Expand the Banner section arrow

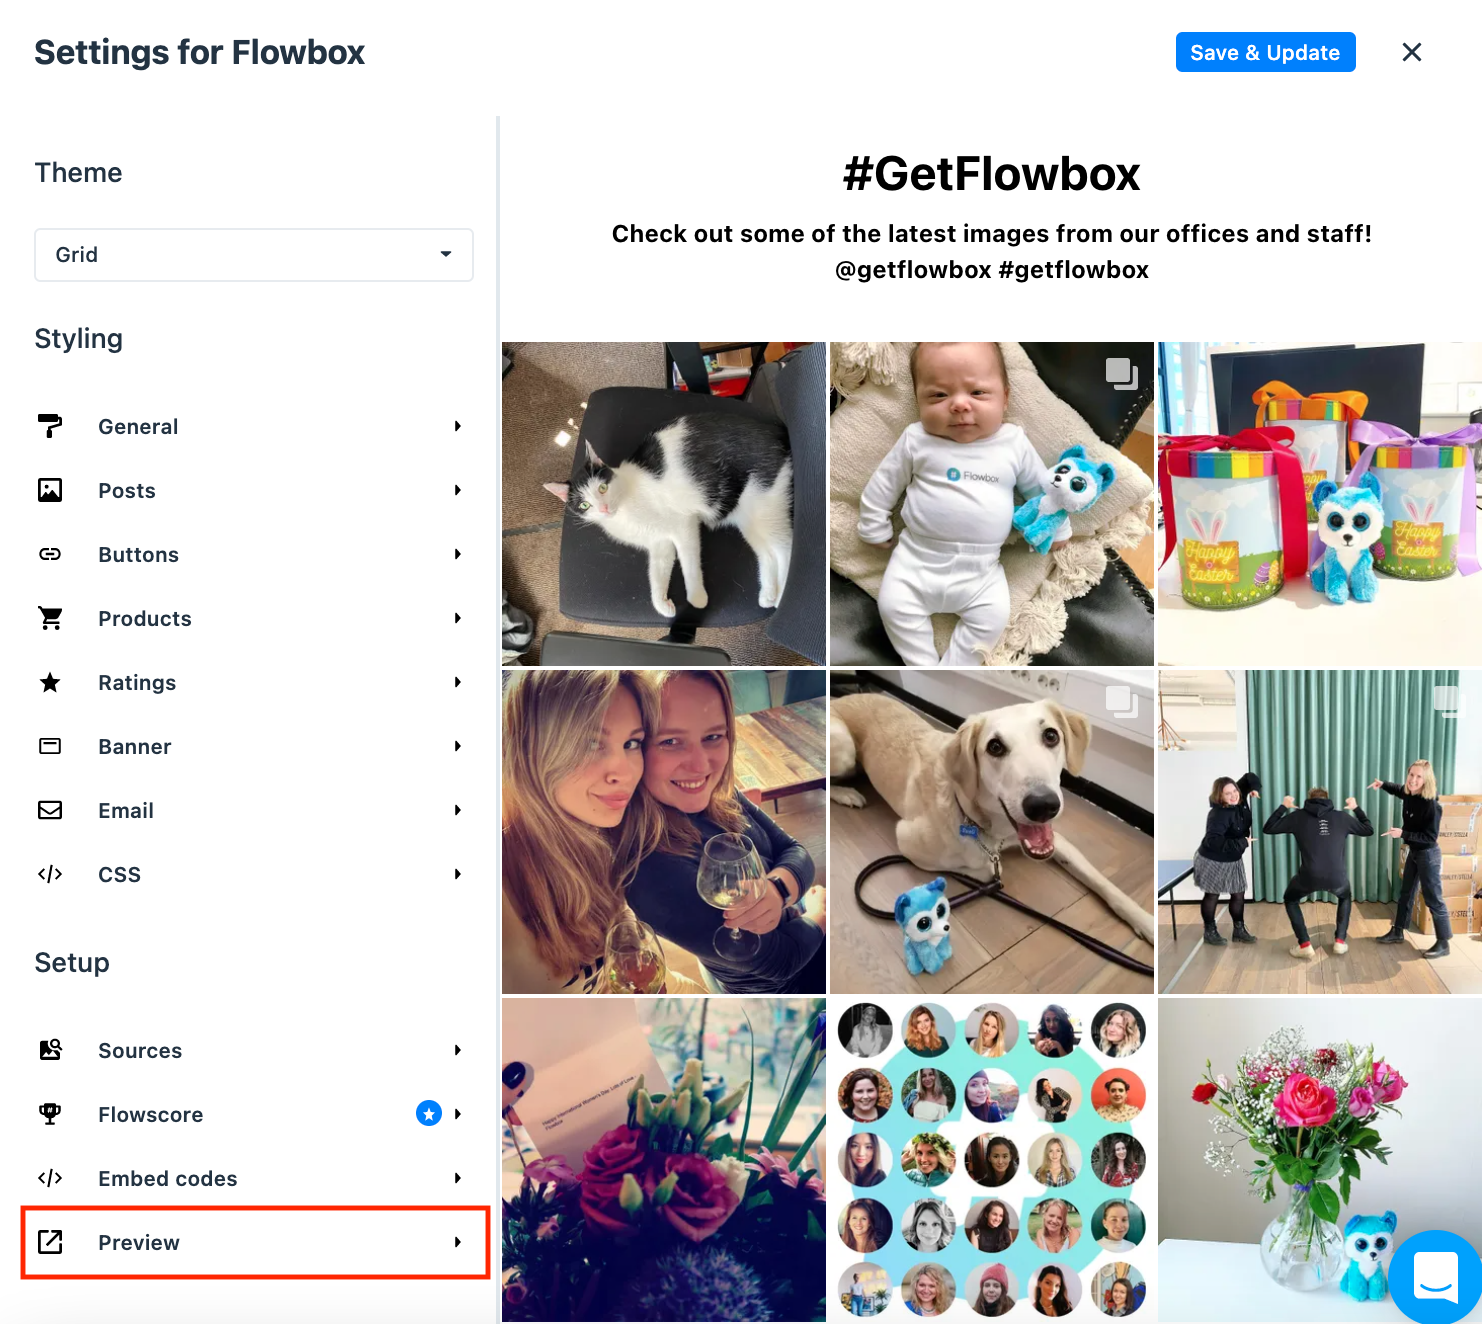pos(457,746)
